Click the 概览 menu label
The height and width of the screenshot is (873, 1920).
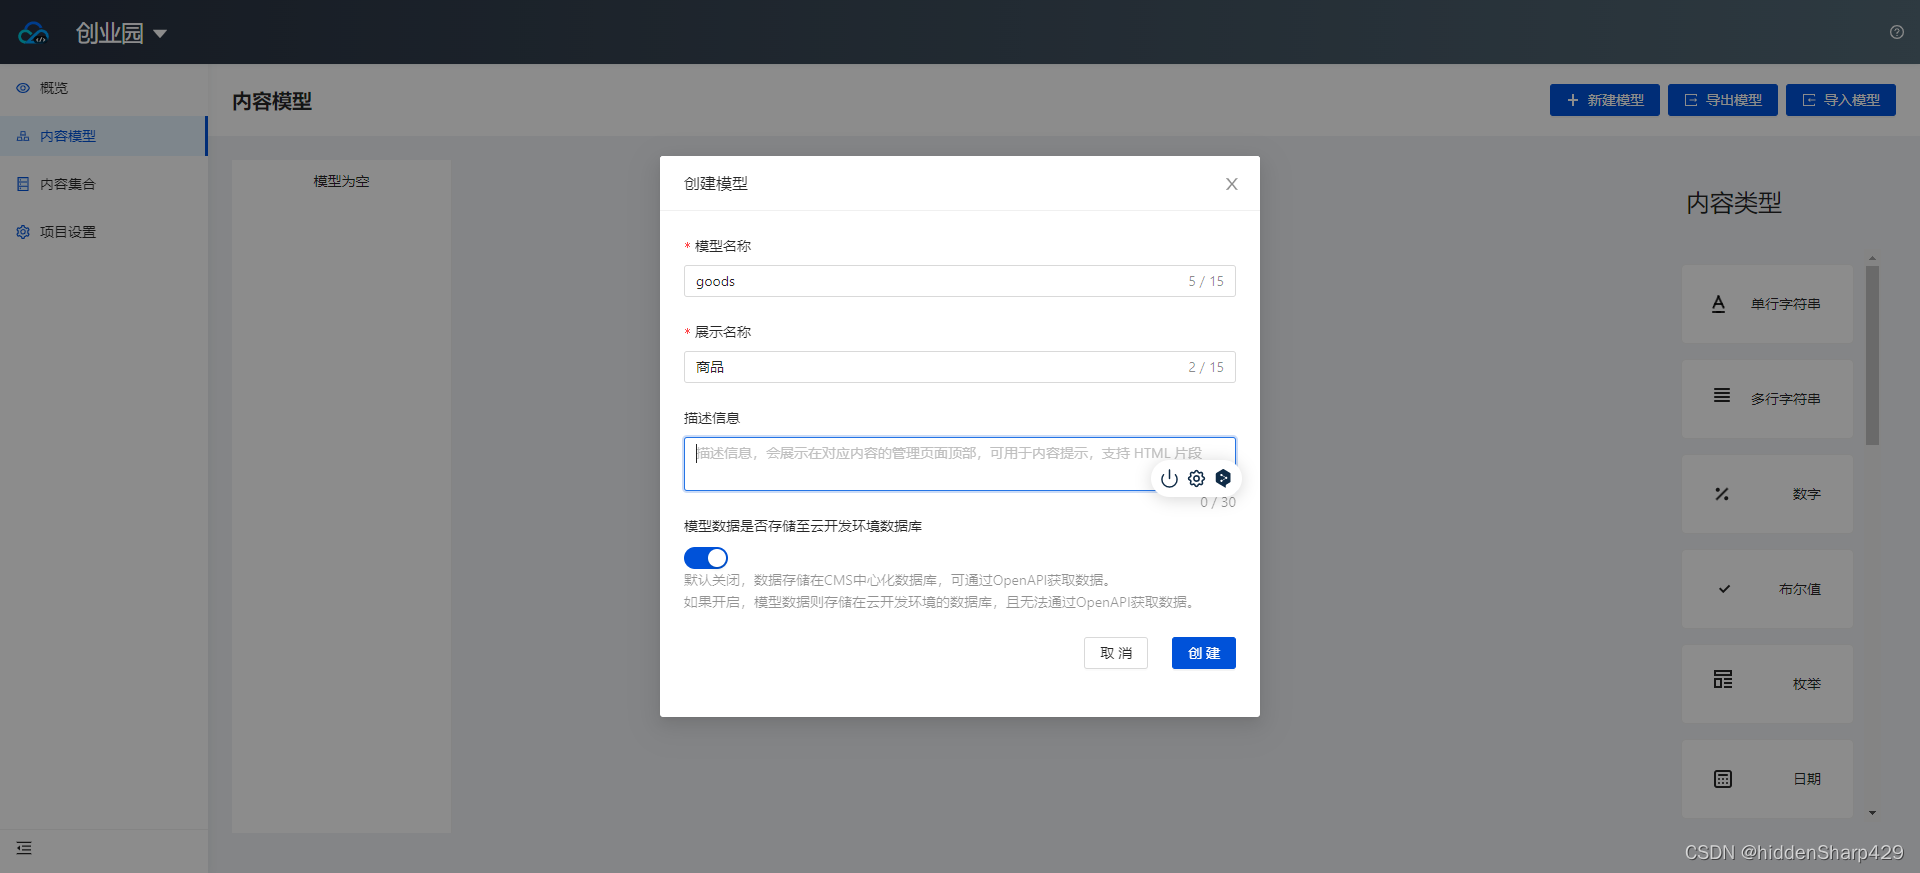point(54,88)
